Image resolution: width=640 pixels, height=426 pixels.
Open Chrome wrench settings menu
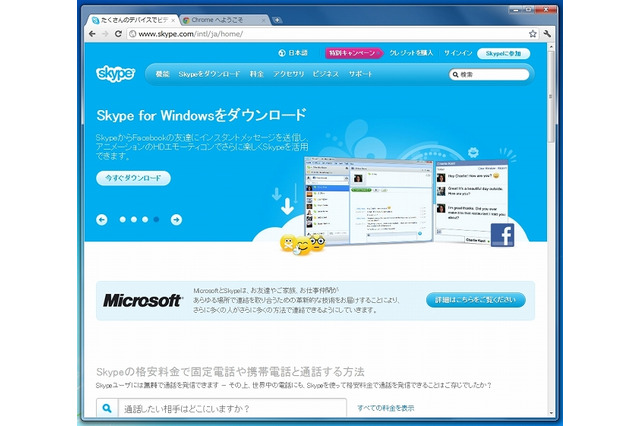(547, 33)
